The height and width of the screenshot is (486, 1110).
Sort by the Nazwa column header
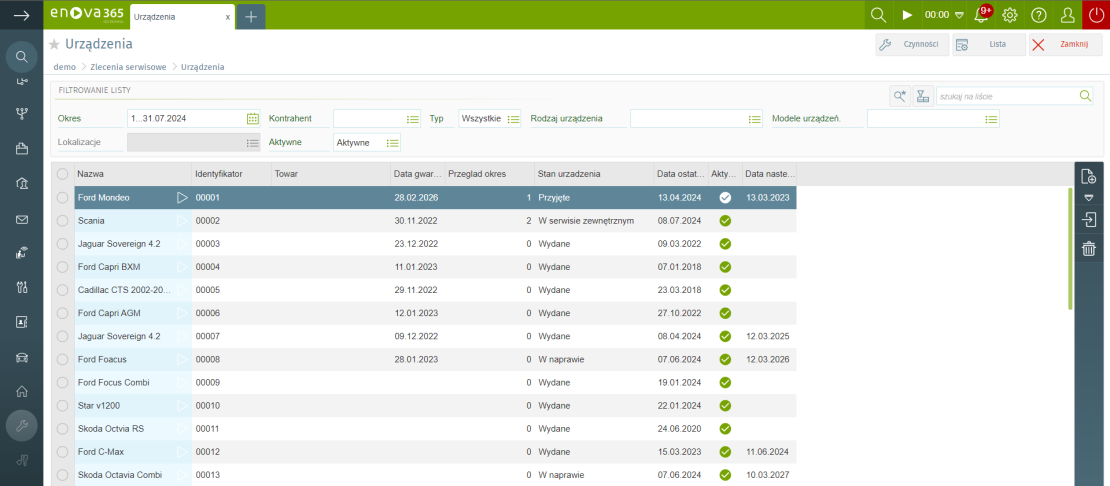coord(132,174)
